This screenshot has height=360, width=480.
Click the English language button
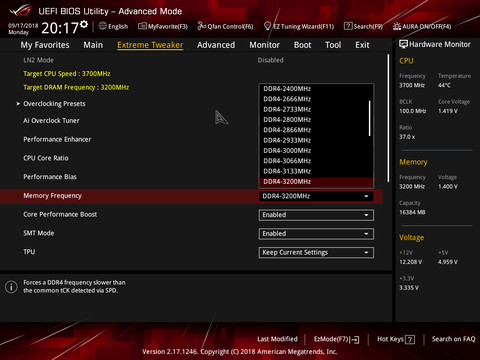(x=113, y=26)
